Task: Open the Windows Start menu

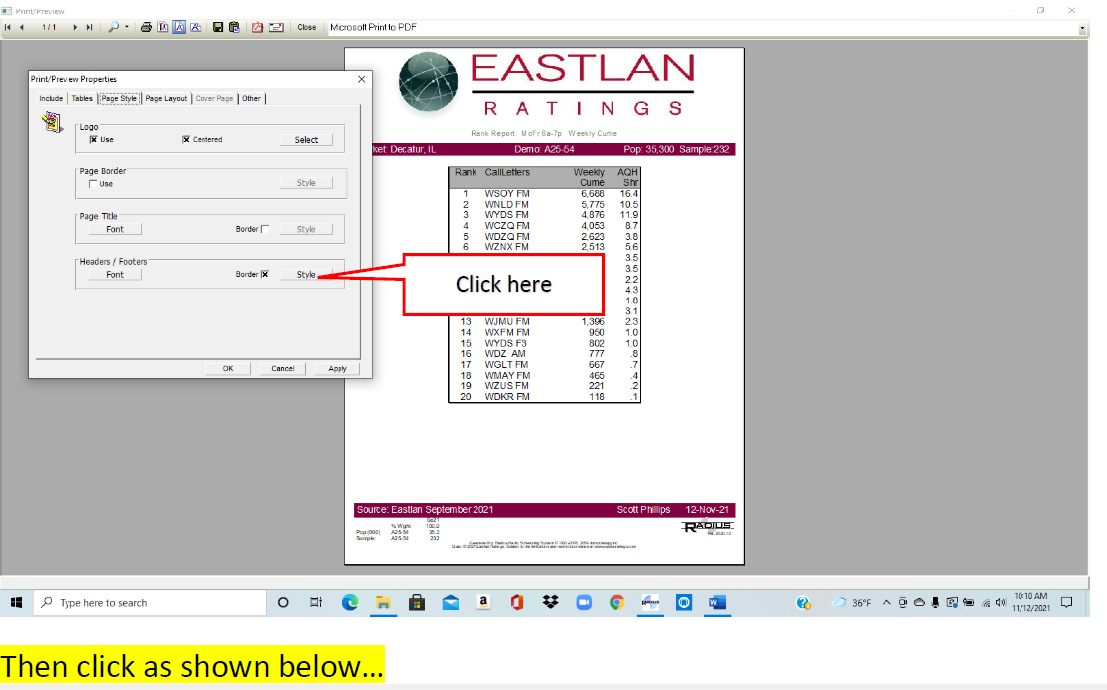Action: [17, 602]
